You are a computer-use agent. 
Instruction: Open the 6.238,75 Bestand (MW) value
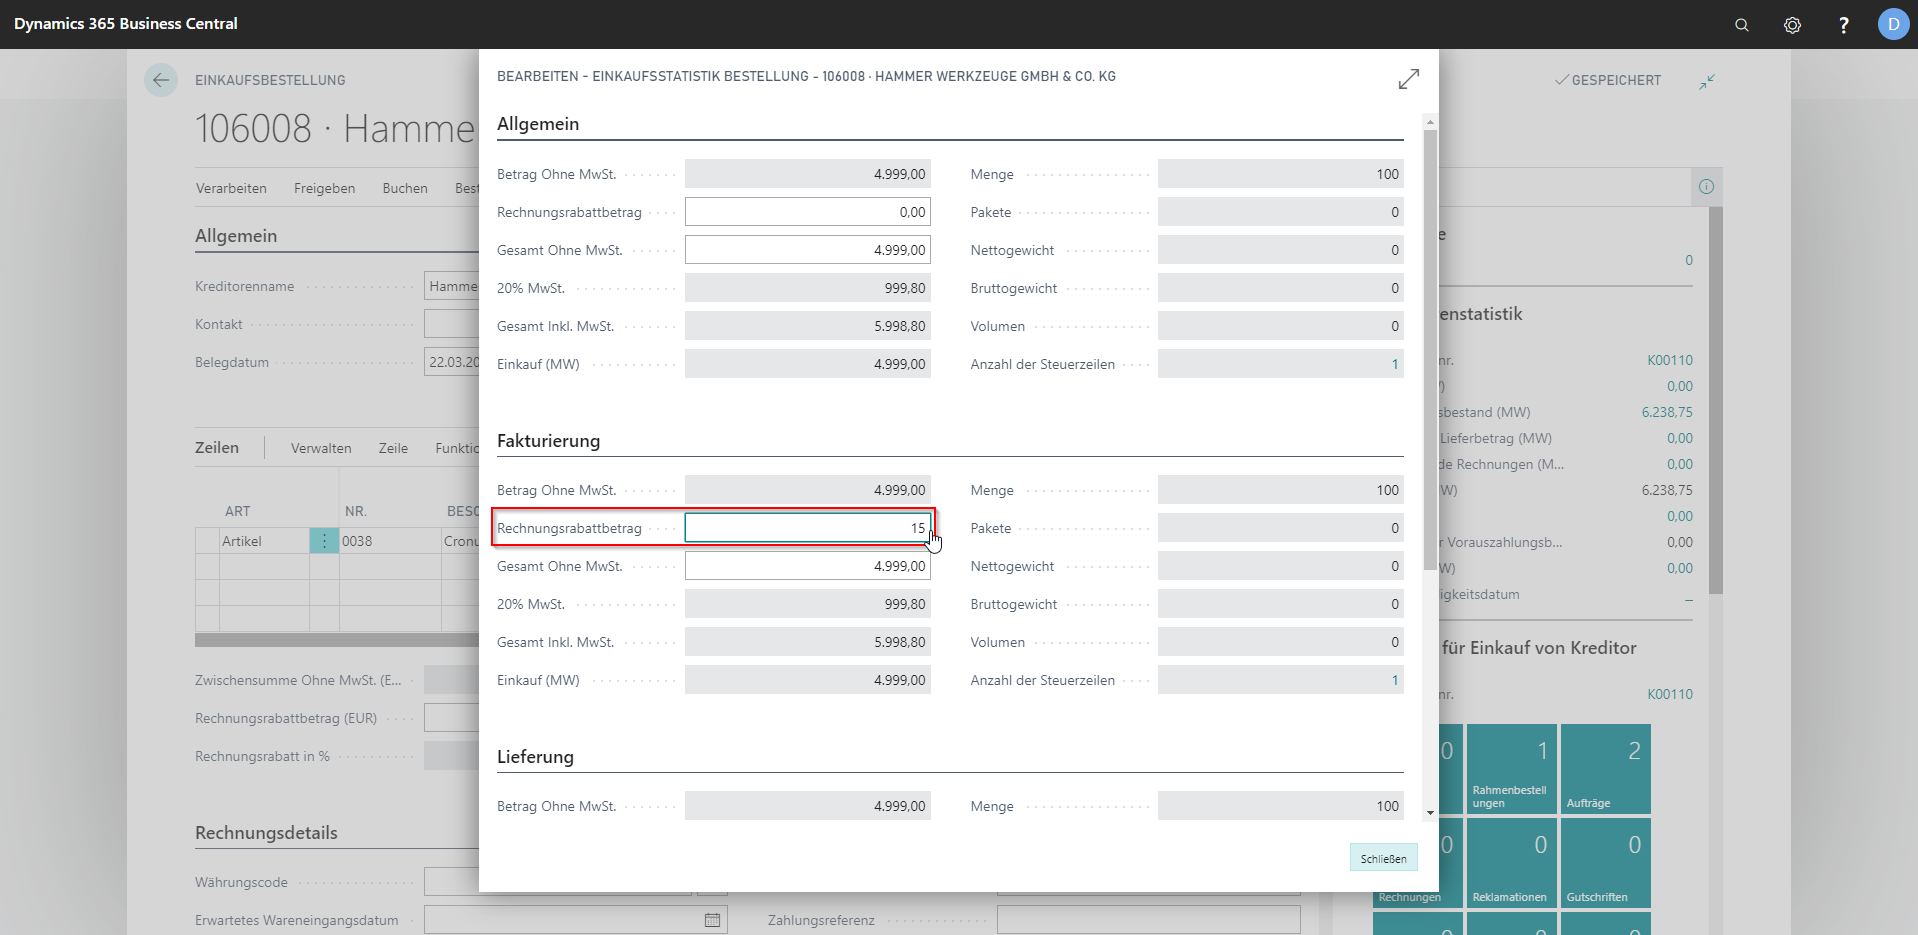pos(1667,412)
